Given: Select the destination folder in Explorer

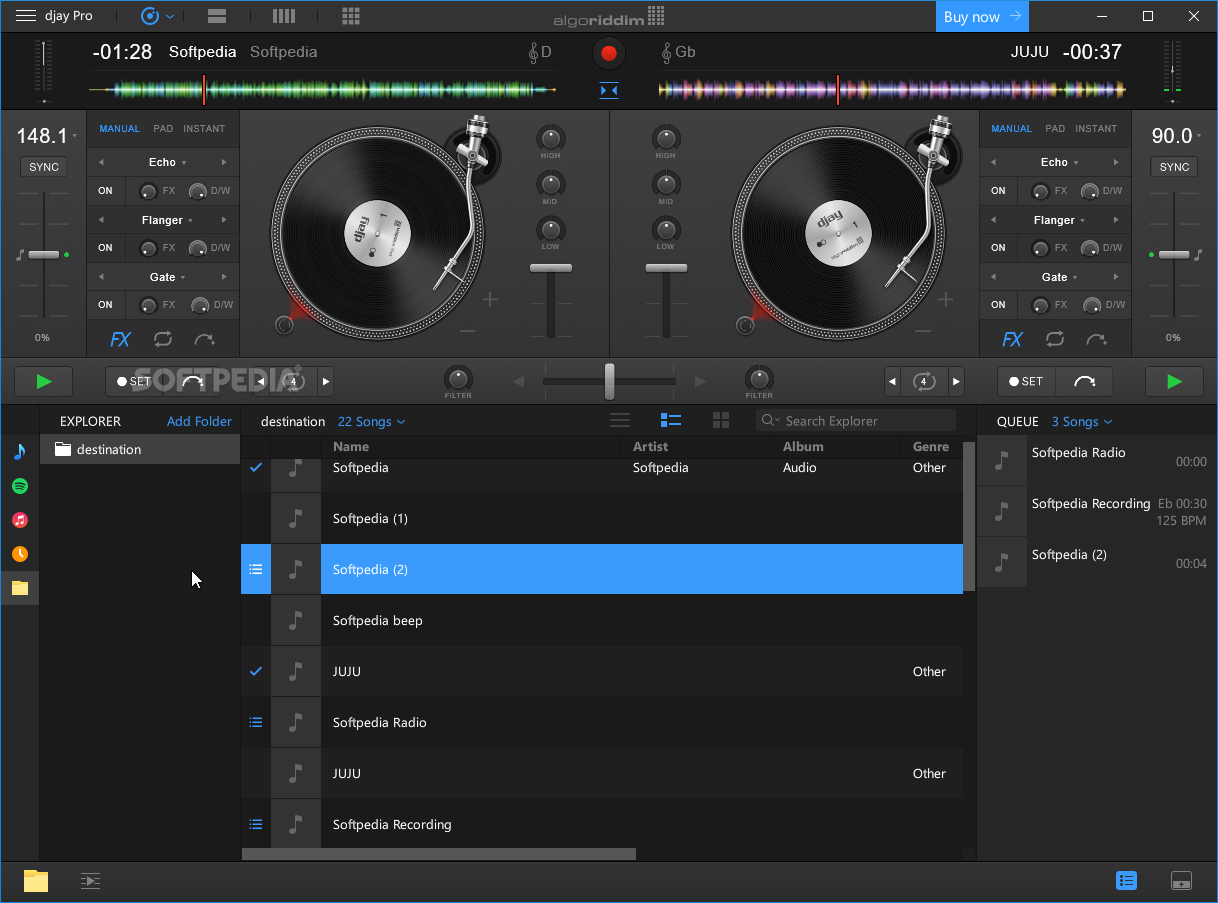Looking at the screenshot, I should (x=140, y=450).
